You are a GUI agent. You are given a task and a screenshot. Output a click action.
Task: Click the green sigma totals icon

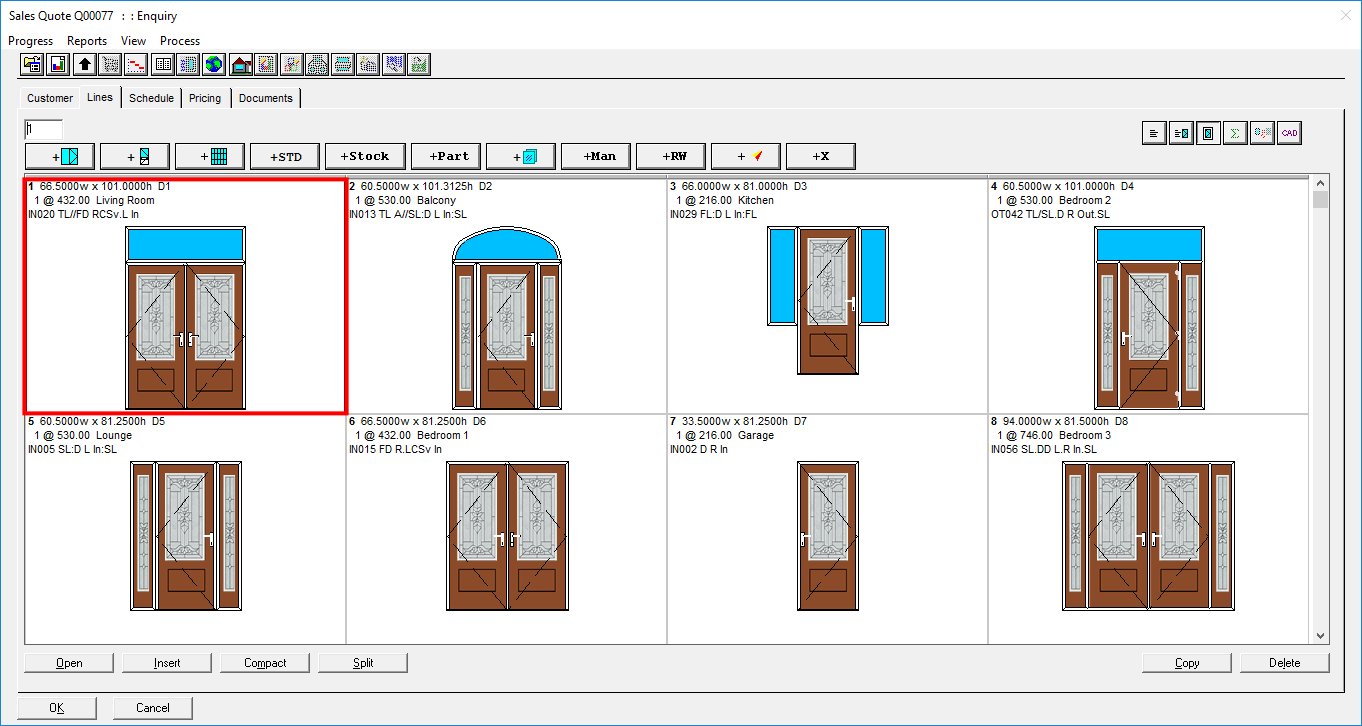coord(1235,133)
